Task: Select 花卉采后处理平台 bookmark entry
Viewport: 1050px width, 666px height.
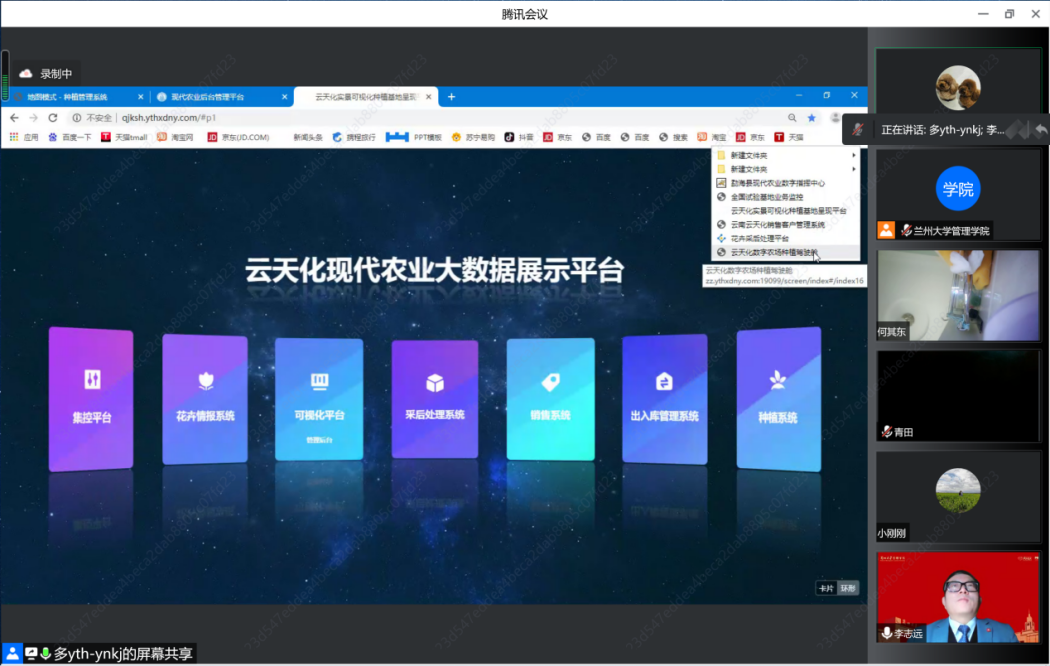Action: (x=759, y=239)
